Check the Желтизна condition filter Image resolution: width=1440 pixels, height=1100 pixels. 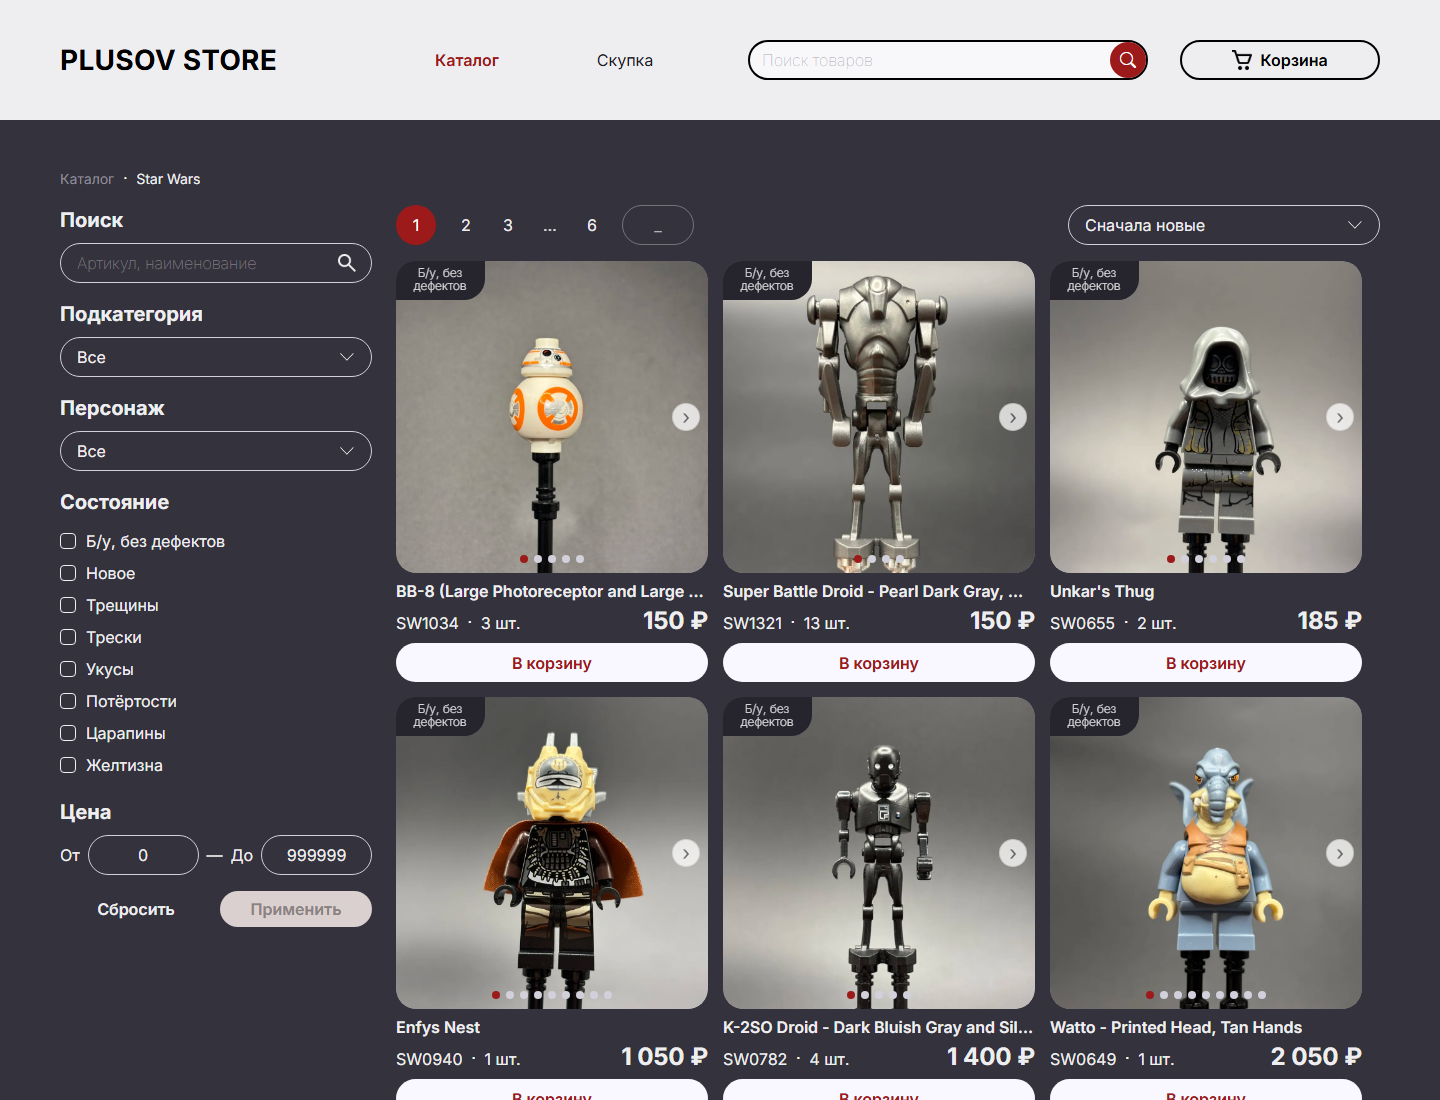click(x=68, y=765)
